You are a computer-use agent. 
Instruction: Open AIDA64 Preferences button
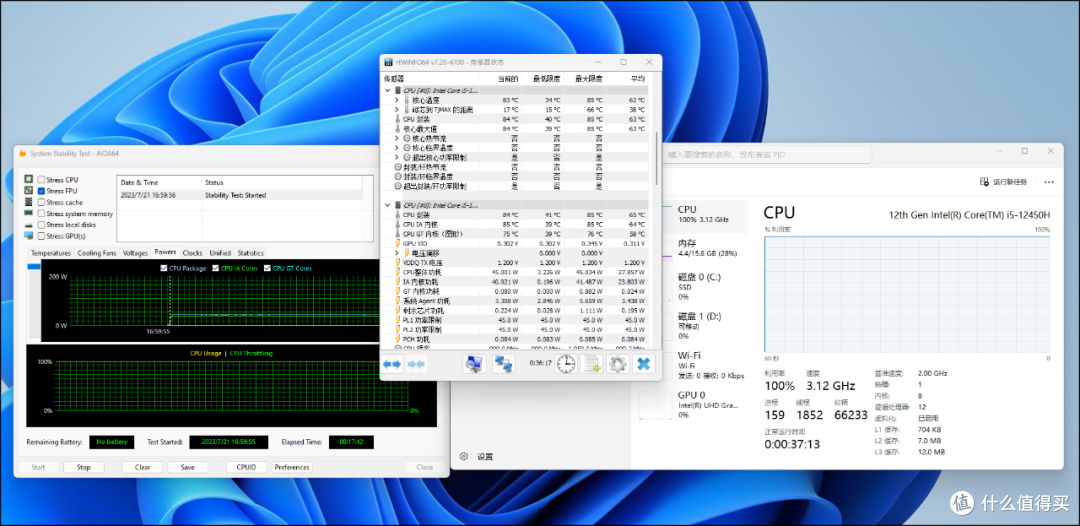291,467
